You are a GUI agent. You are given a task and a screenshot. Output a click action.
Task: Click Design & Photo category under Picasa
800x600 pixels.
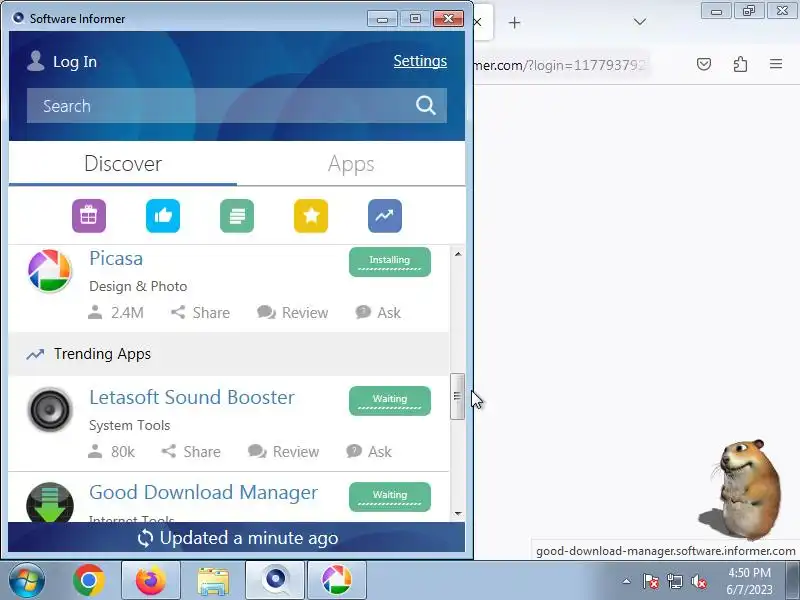(138, 286)
